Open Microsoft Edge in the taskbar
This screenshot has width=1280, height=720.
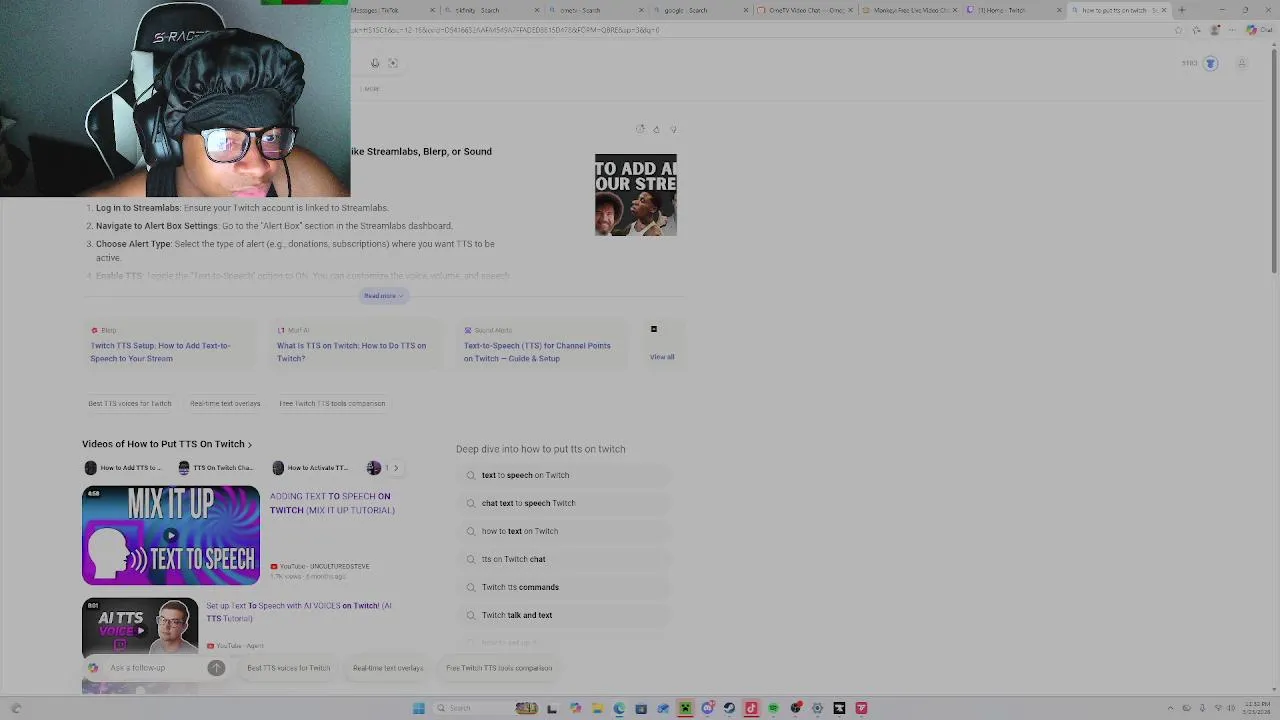click(619, 708)
